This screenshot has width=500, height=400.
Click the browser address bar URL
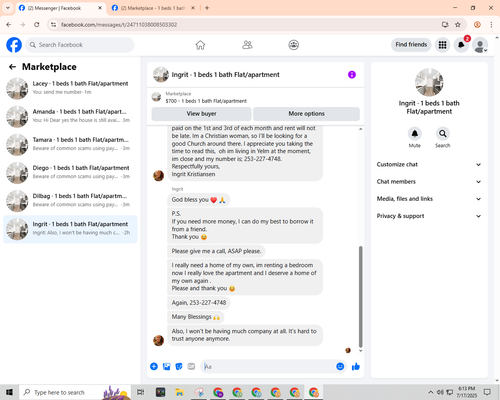click(119, 25)
